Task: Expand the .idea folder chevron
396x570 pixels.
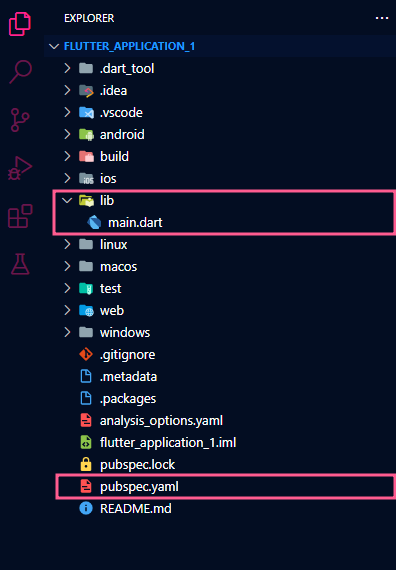Action: pyautogui.click(x=67, y=90)
